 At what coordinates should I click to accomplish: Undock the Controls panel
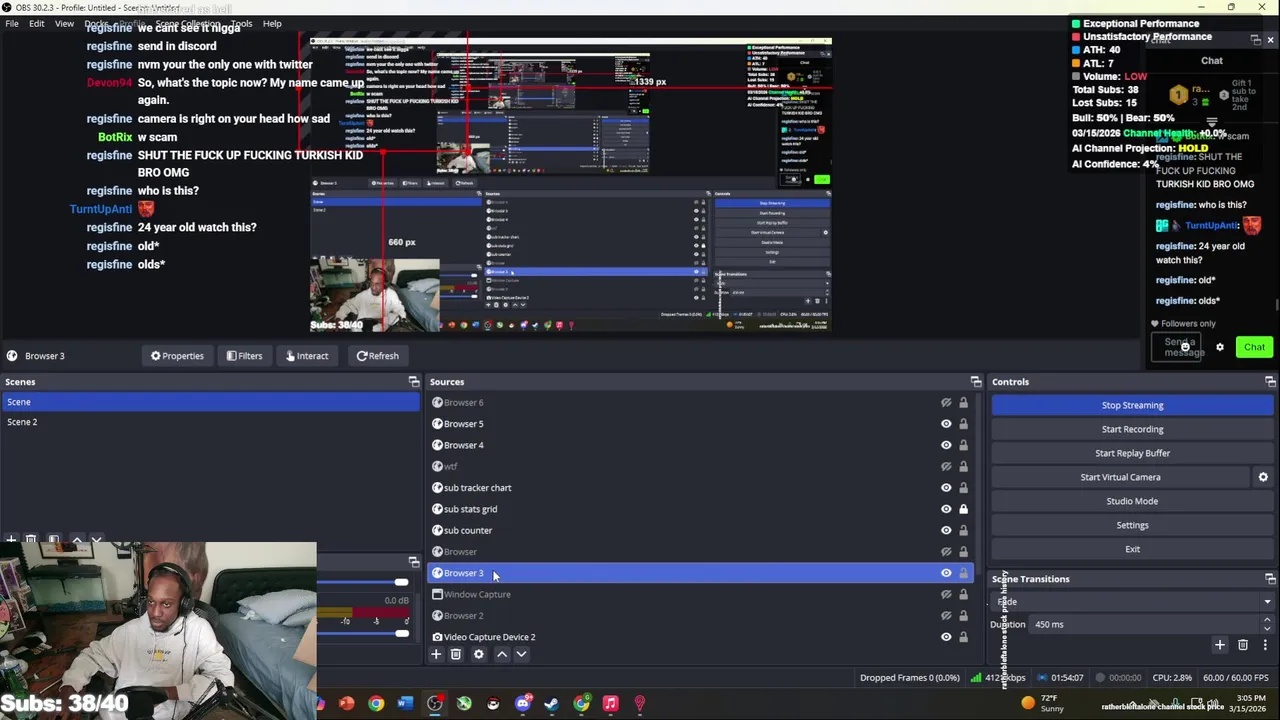[x=1270, y=382]
